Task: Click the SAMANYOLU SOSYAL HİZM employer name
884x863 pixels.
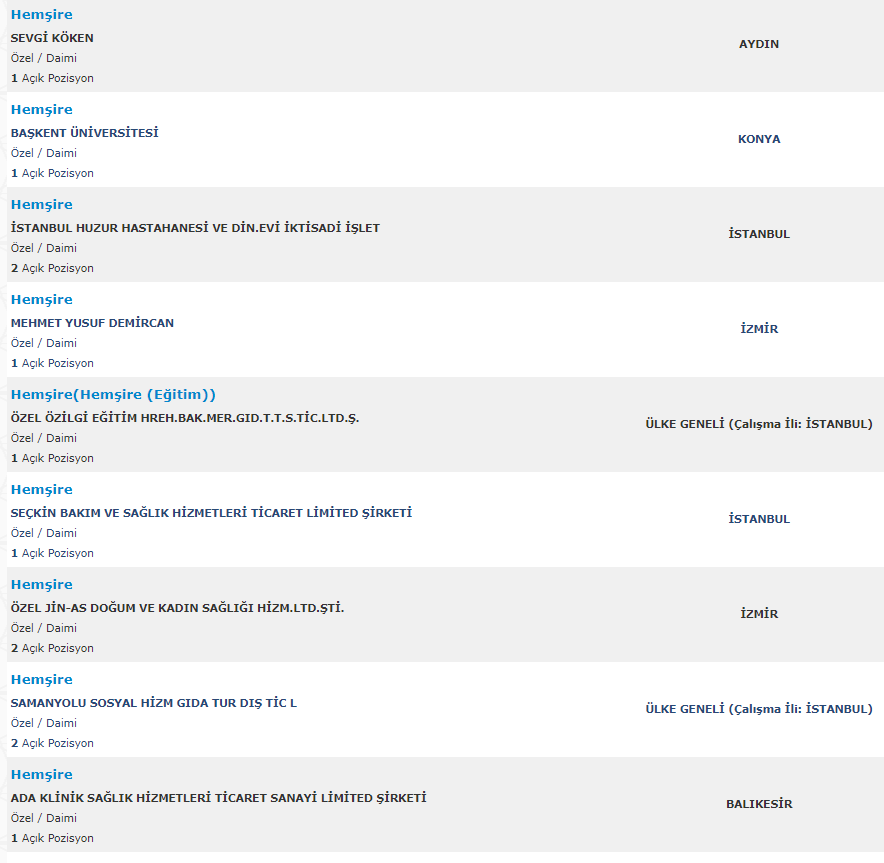Action: [154, 703]
